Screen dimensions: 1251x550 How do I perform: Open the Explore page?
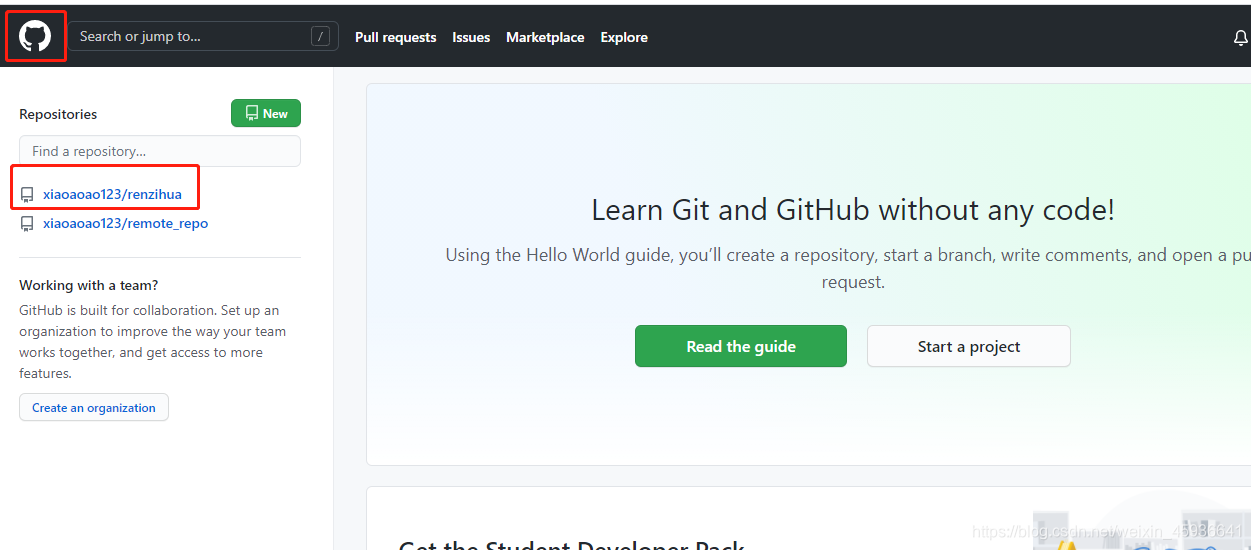click(624, 37)
